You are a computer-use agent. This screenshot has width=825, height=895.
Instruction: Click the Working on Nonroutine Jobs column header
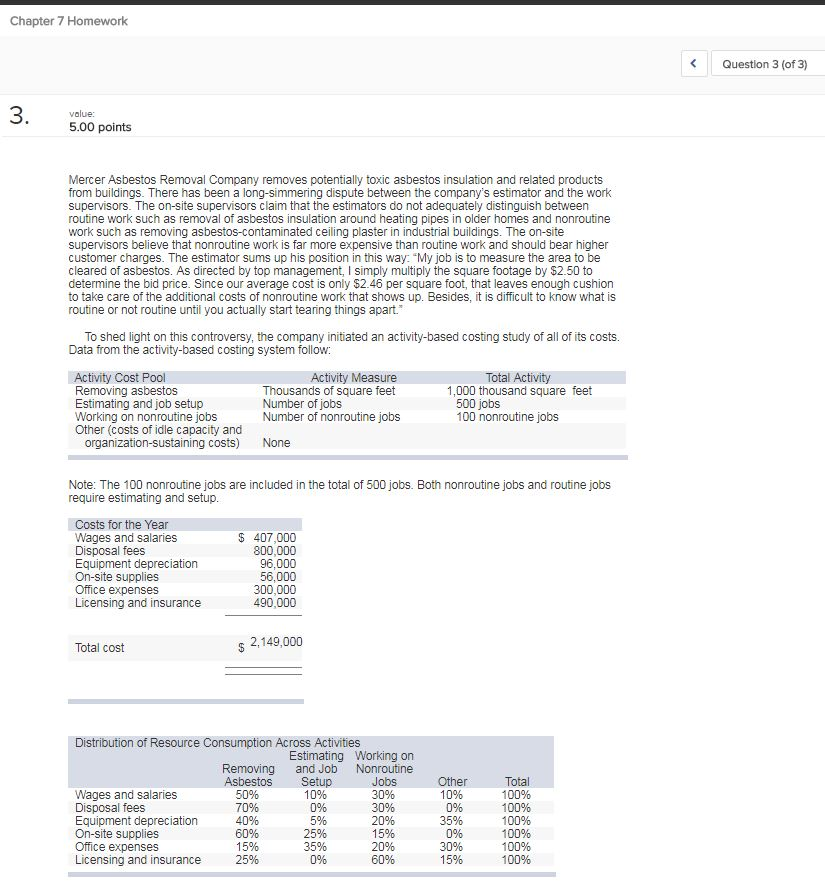(x=384, y=769)
